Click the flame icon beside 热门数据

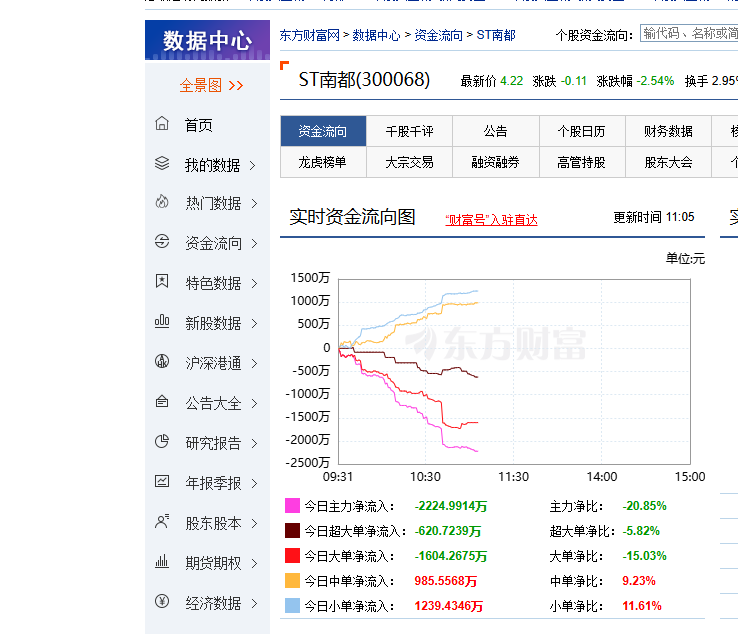pyautogui.click(x=162, y=201)
